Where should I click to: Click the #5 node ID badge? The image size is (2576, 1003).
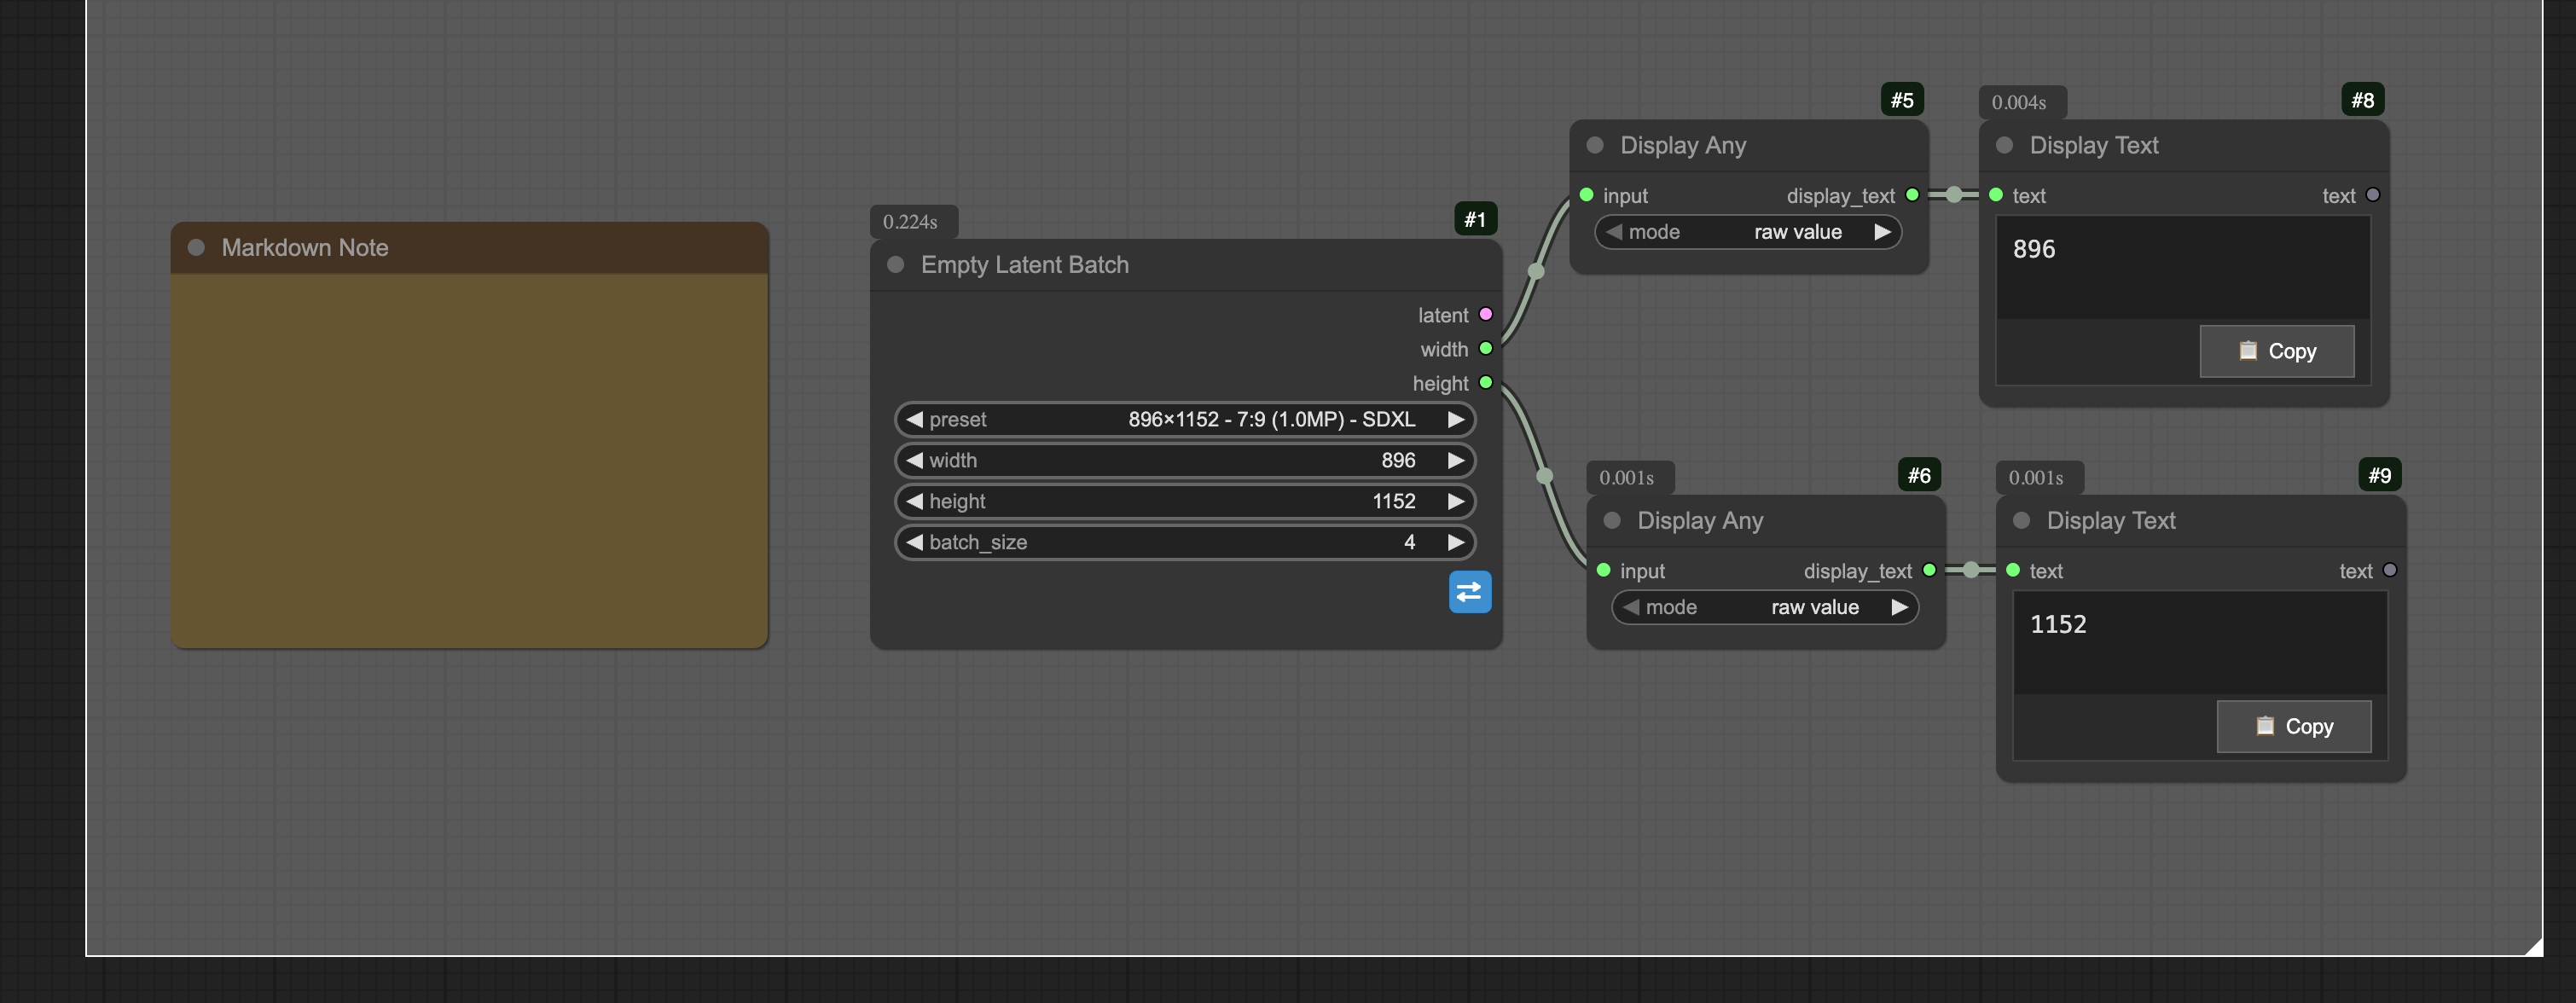(1902, 100)
